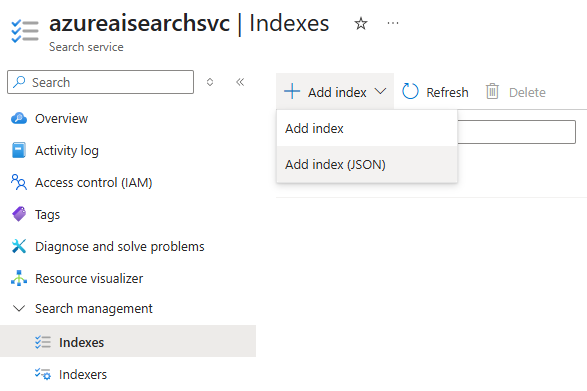Viewport: 587px width, 391px height.
Task: Click the Activity log book icon
Action: 19,150
